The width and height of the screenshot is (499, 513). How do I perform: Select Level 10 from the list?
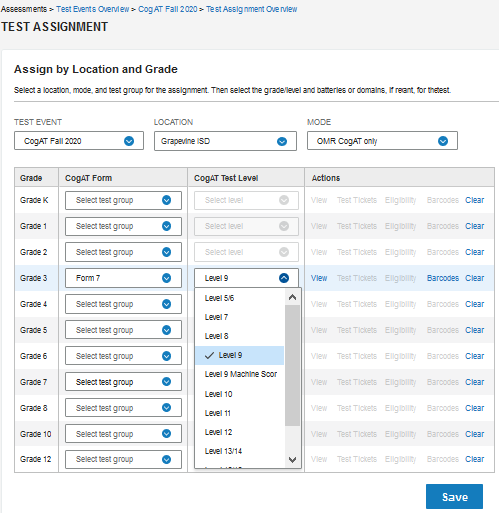click(240, 394)
